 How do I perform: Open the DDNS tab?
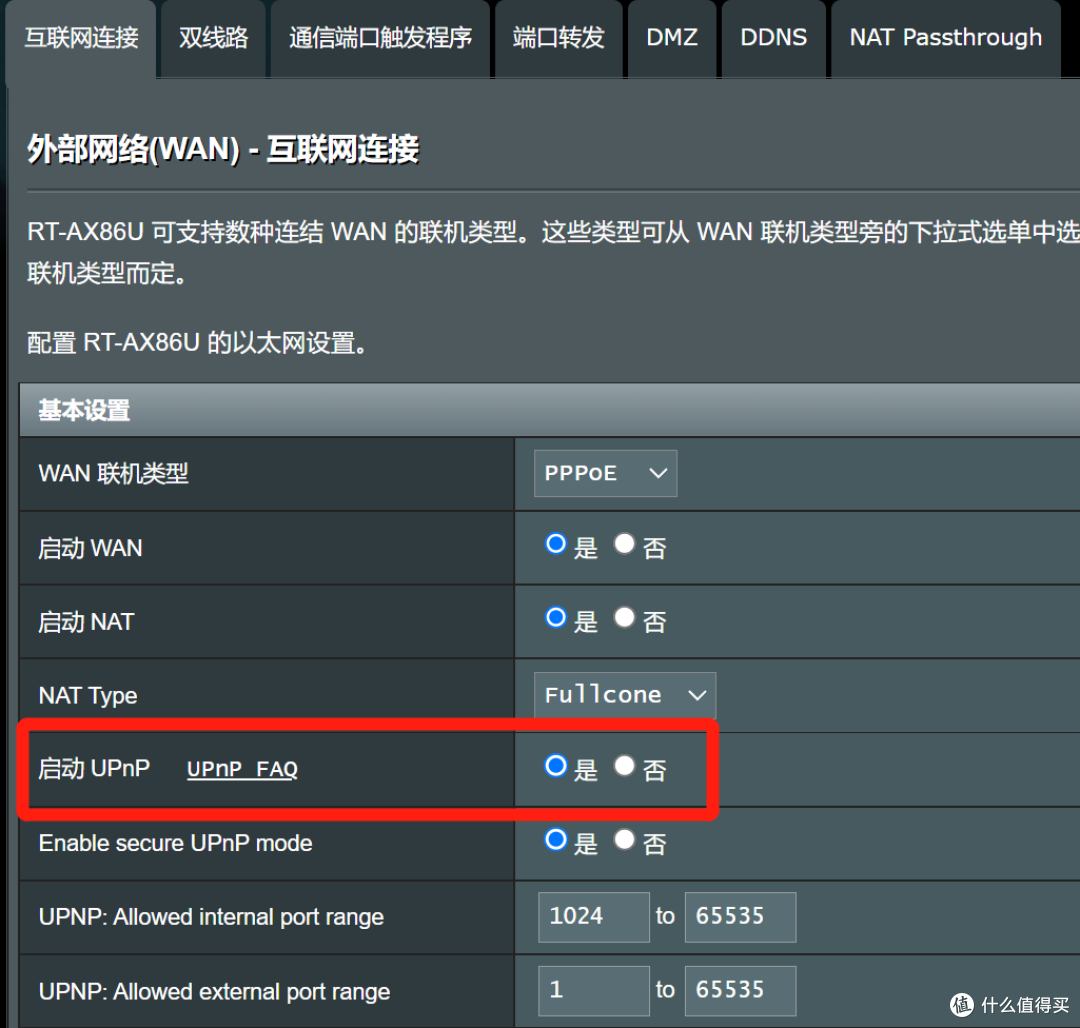click(773, 38)
